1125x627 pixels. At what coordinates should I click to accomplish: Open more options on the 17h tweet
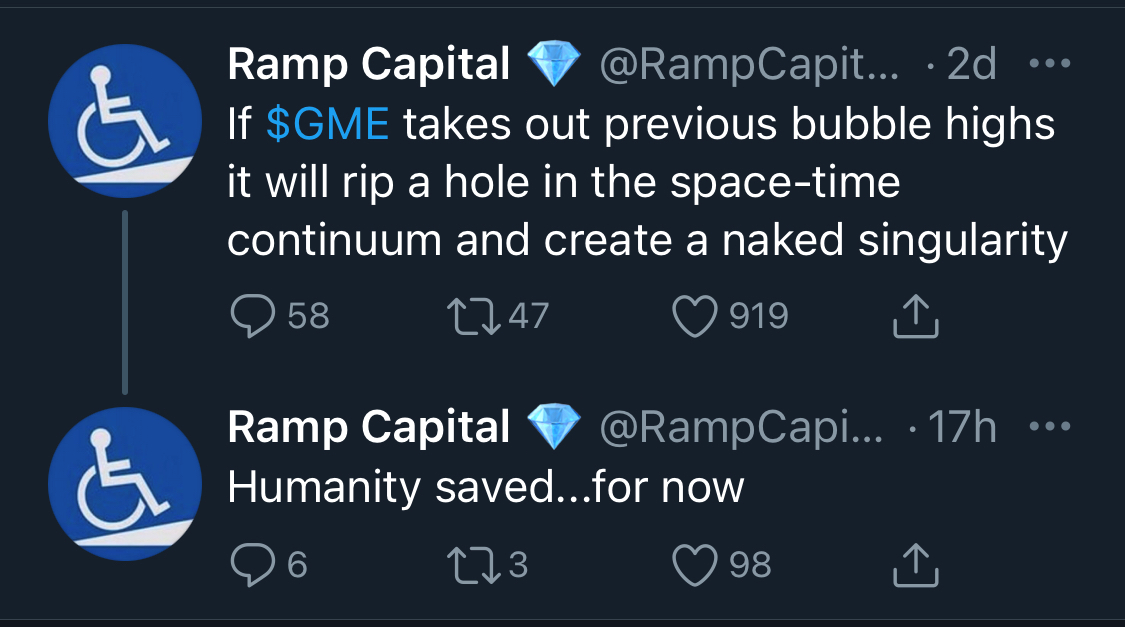(x=1049, y=427)
